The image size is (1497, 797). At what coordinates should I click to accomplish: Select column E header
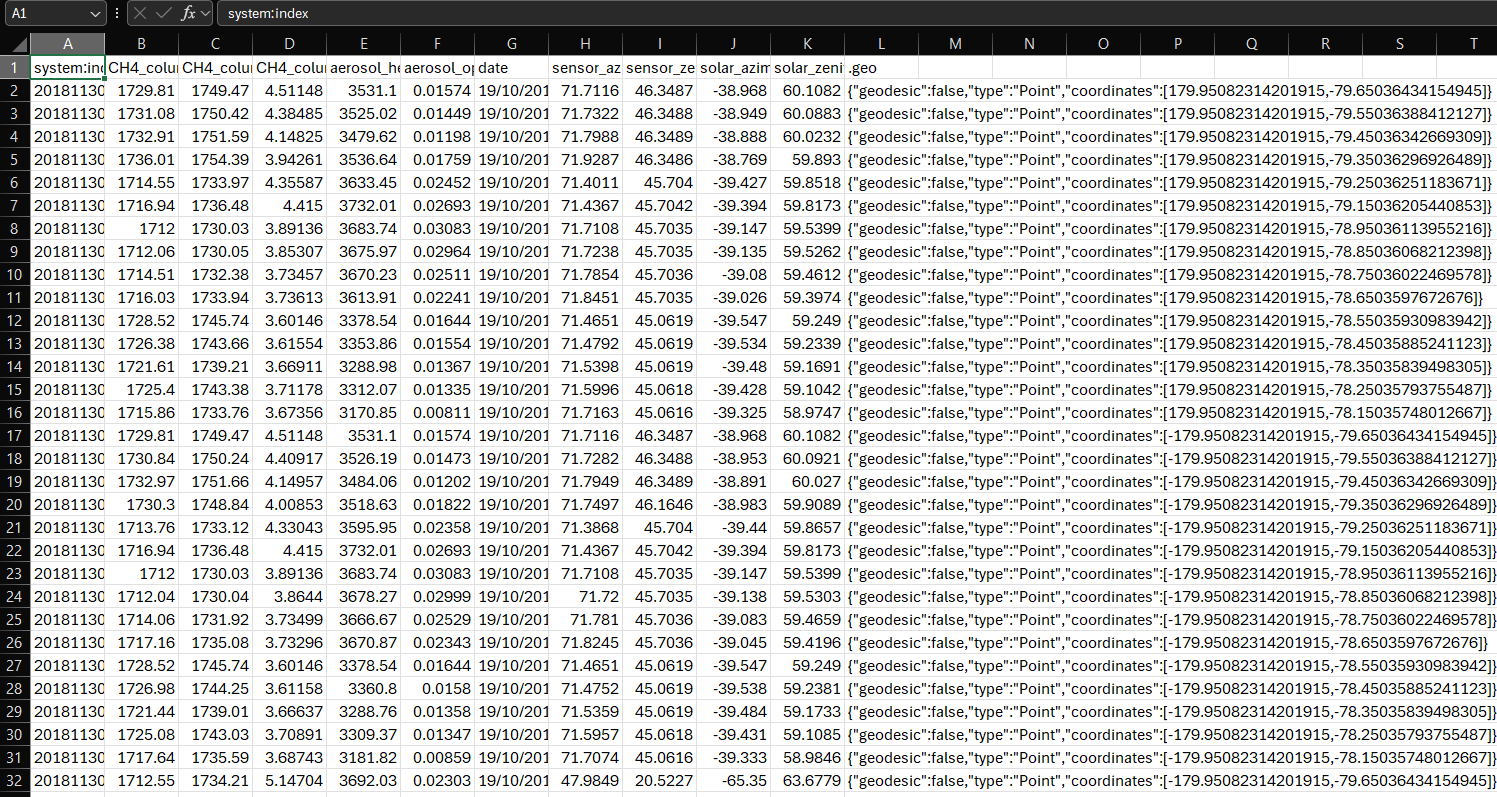tap(363, 44)
